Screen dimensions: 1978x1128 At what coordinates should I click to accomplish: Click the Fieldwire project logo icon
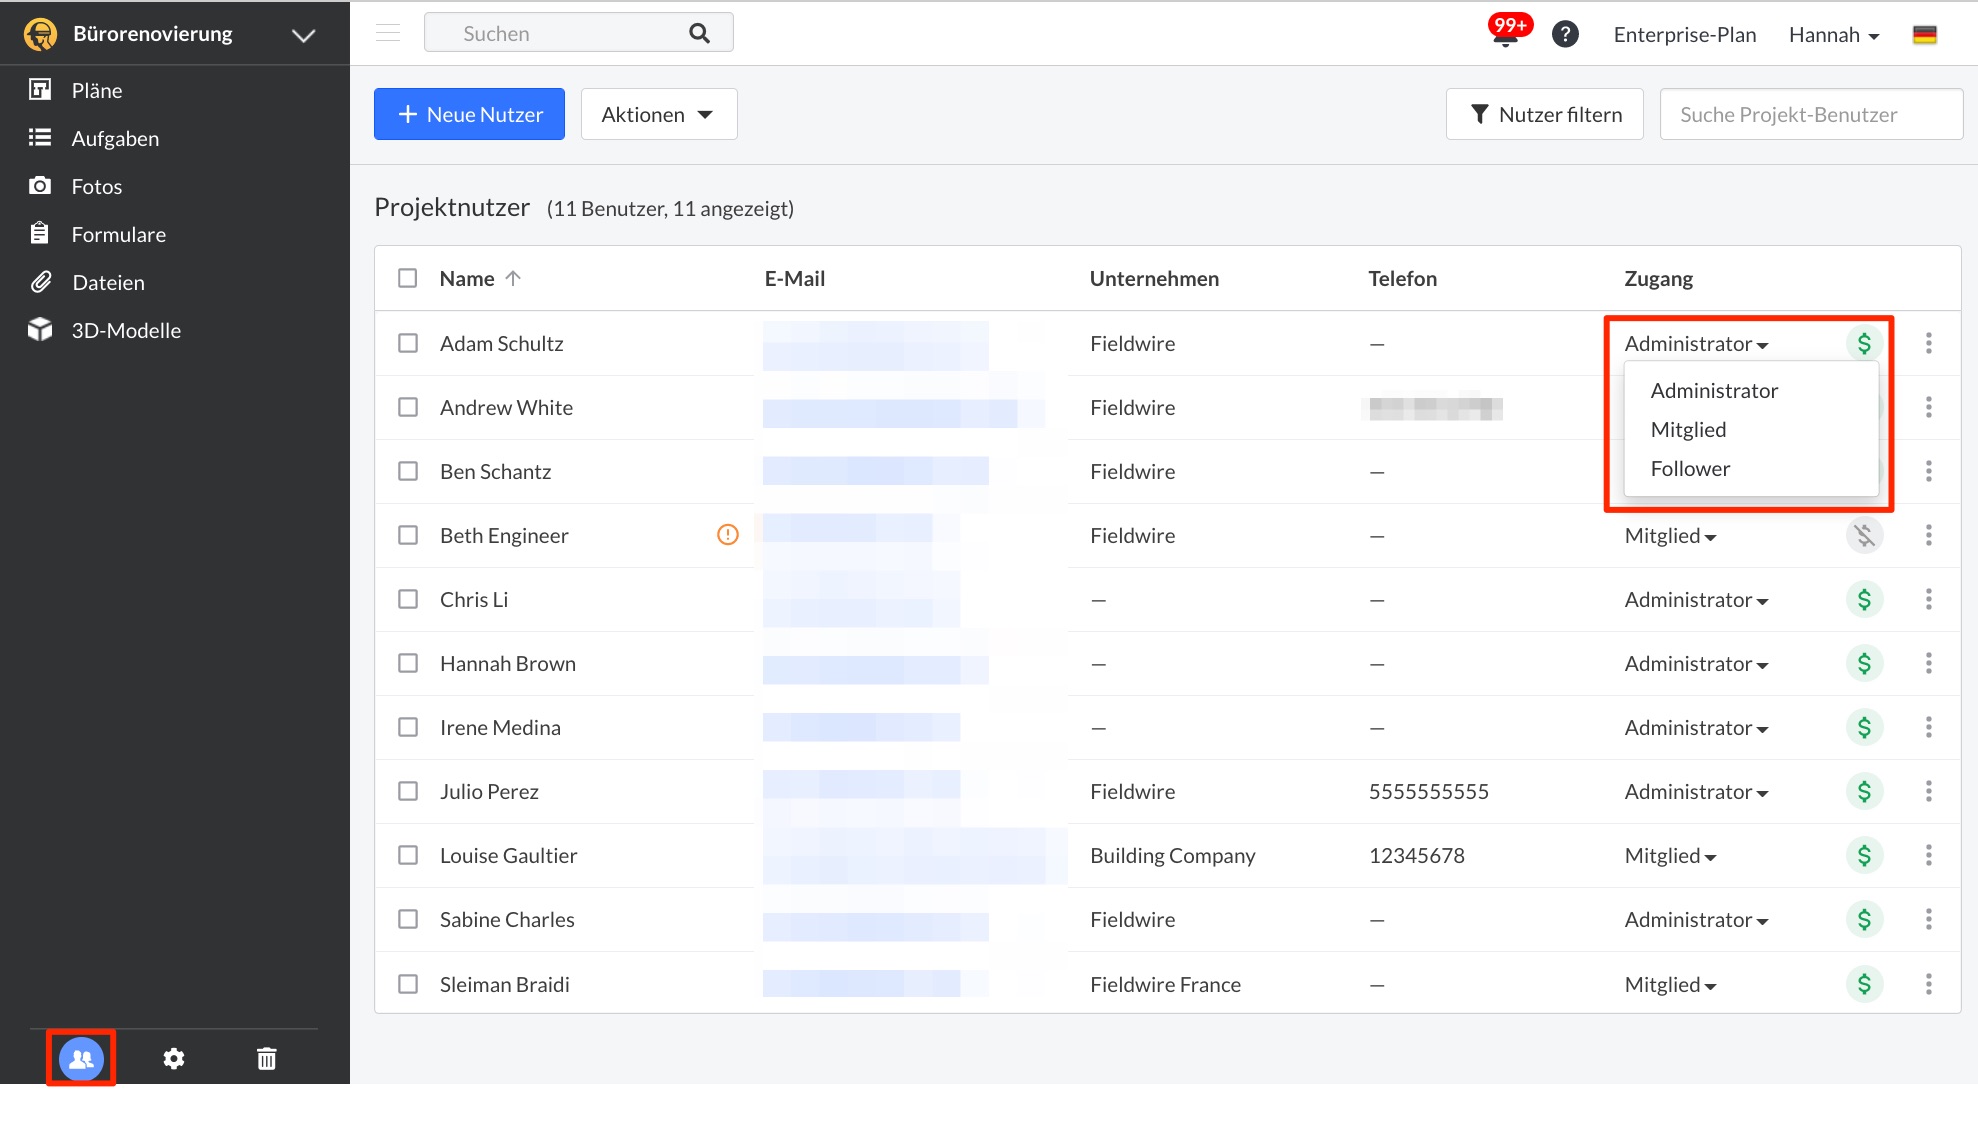[x=40, y=34]
